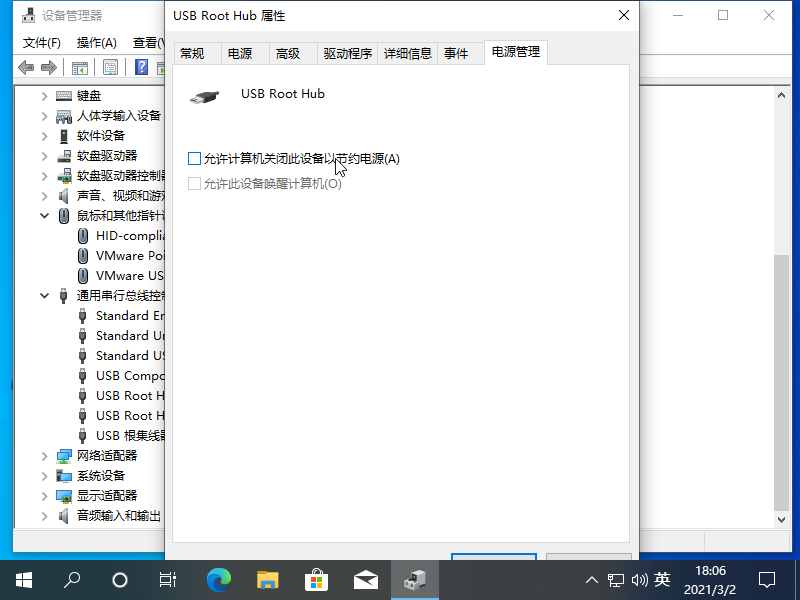Screen dimensions: 800x600
Task: Collapse the 通用串行总线控制器 branch
Action: pos(43,295)
